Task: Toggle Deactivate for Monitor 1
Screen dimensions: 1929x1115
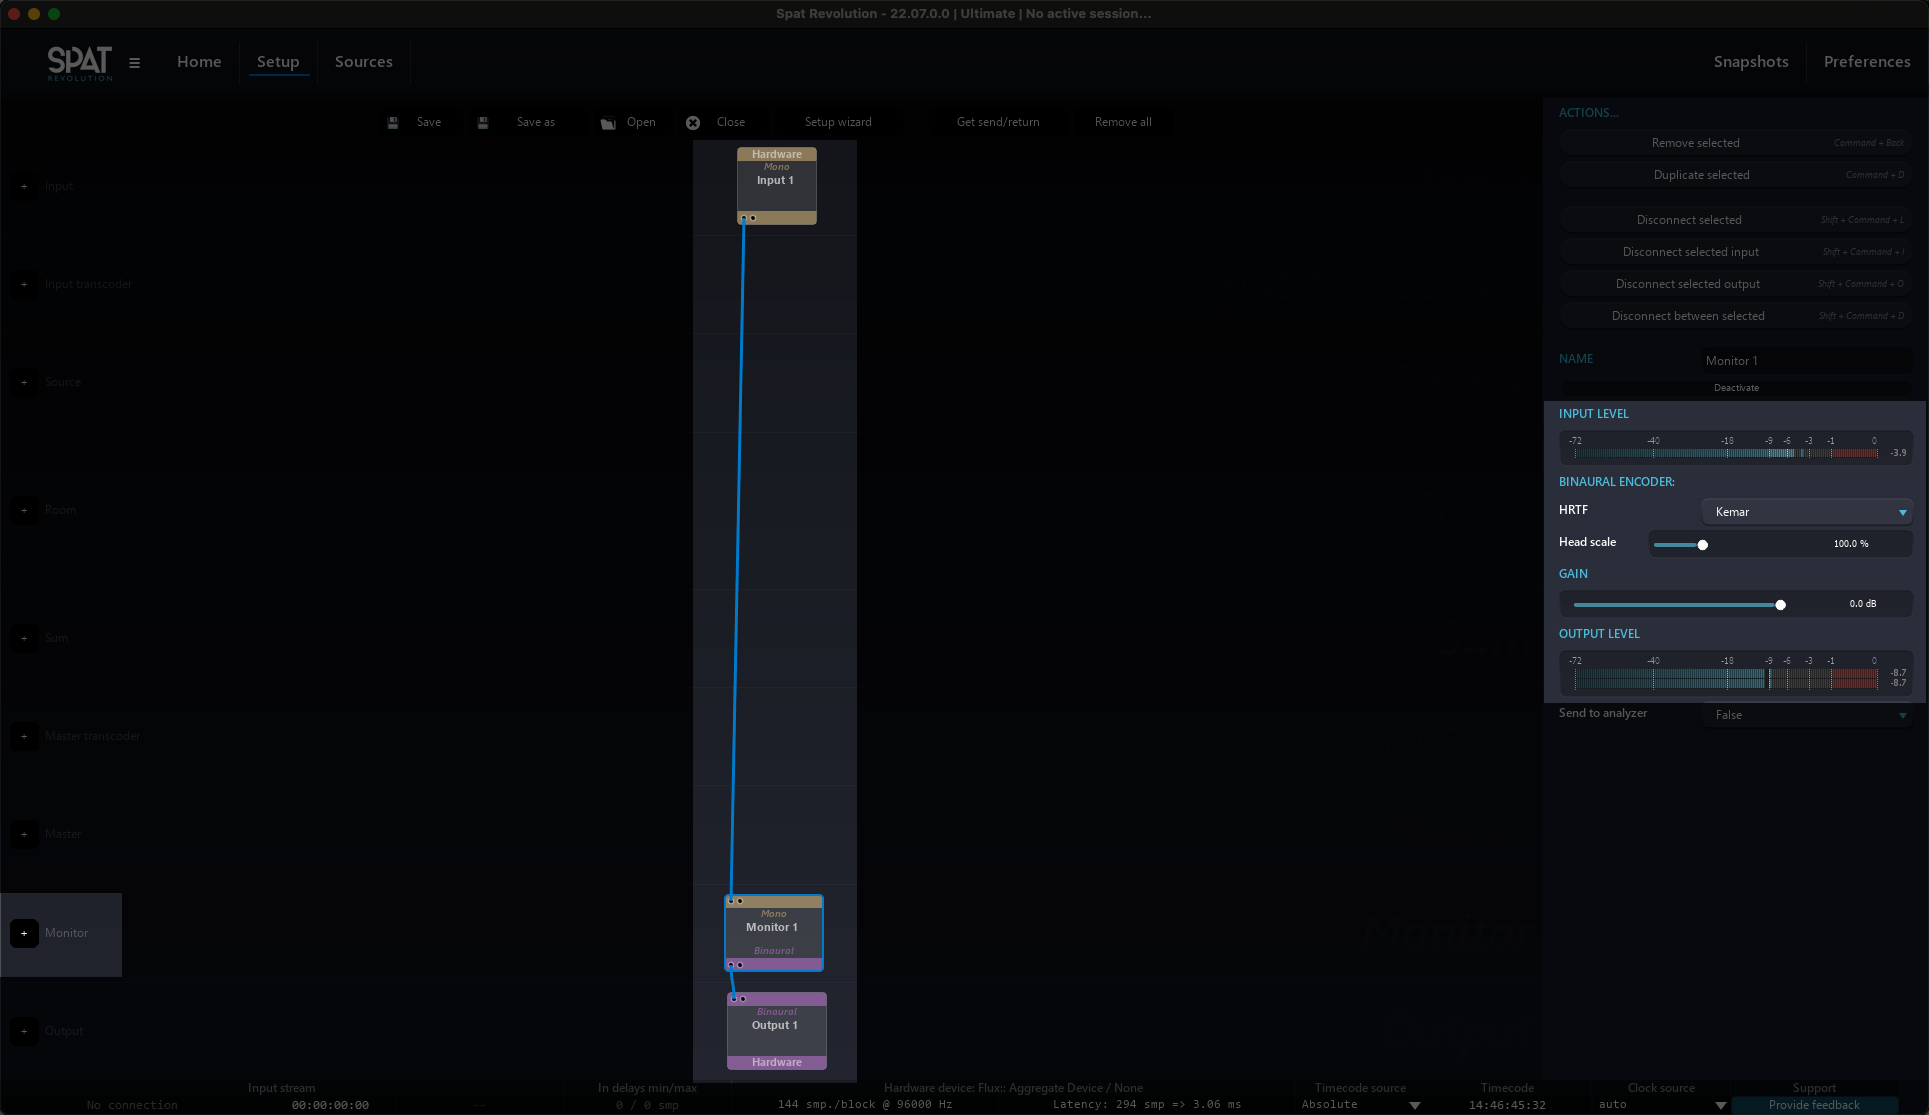Action: point(1735,388)
